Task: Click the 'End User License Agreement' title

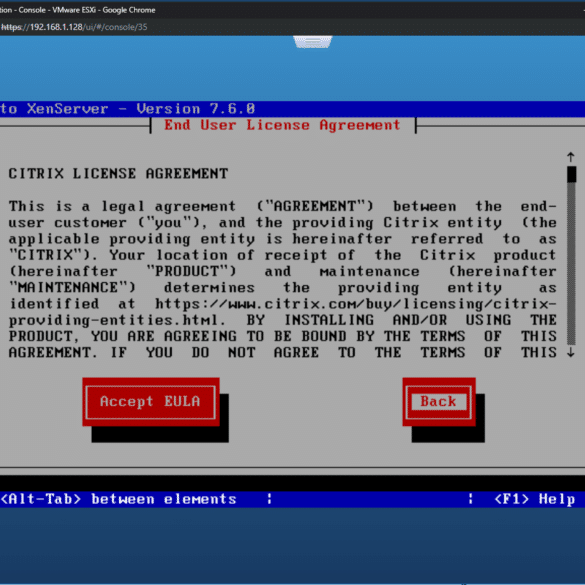Action: tap(282, 125)
